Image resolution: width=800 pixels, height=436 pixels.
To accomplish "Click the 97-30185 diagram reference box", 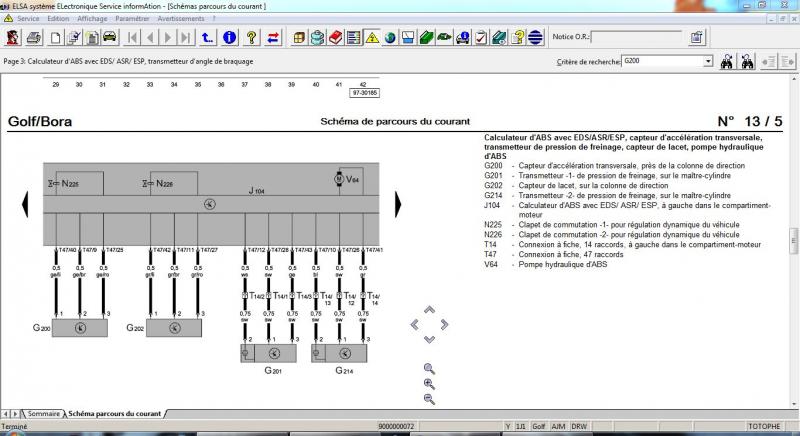I will point(364,93).
